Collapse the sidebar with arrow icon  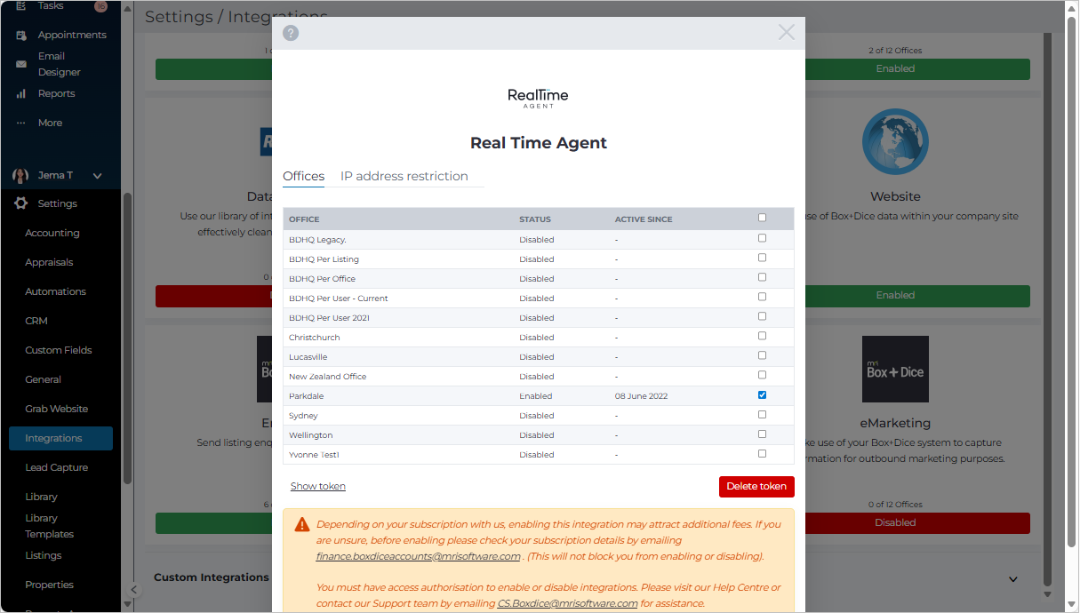134,590
